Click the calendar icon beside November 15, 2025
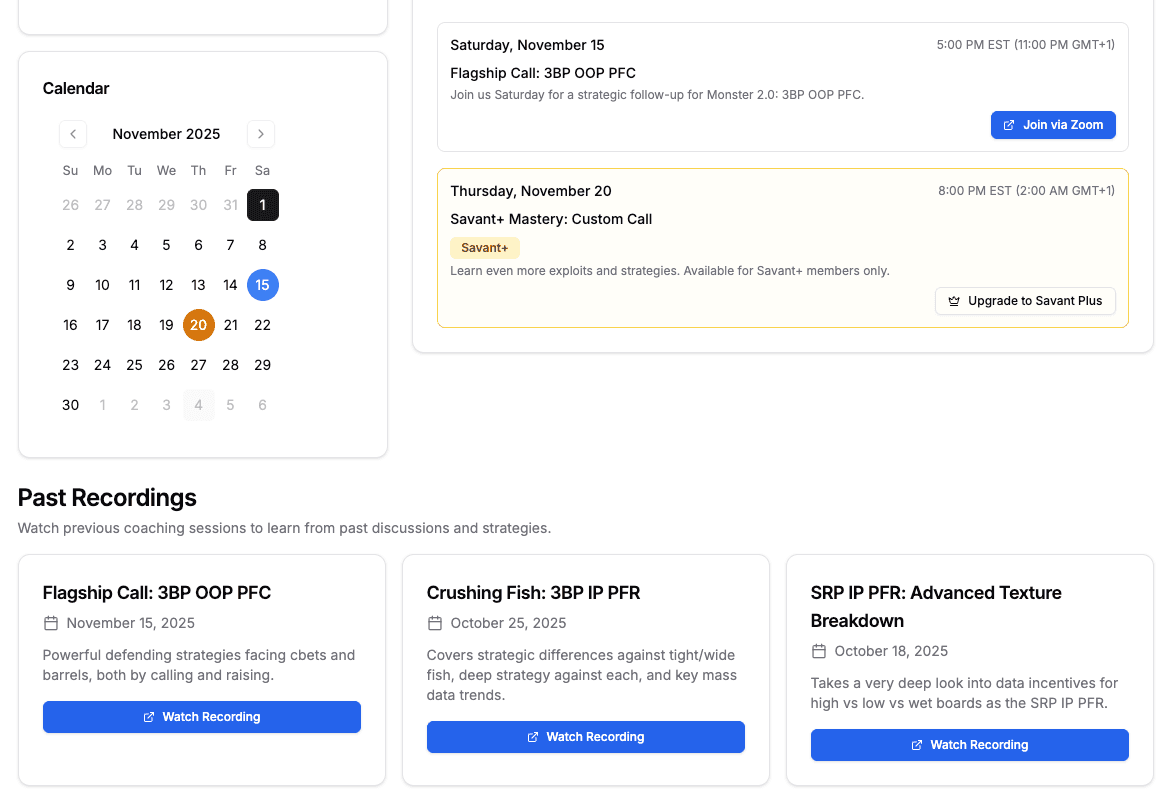Screen dimensions: 1172x797 (50, 622)
